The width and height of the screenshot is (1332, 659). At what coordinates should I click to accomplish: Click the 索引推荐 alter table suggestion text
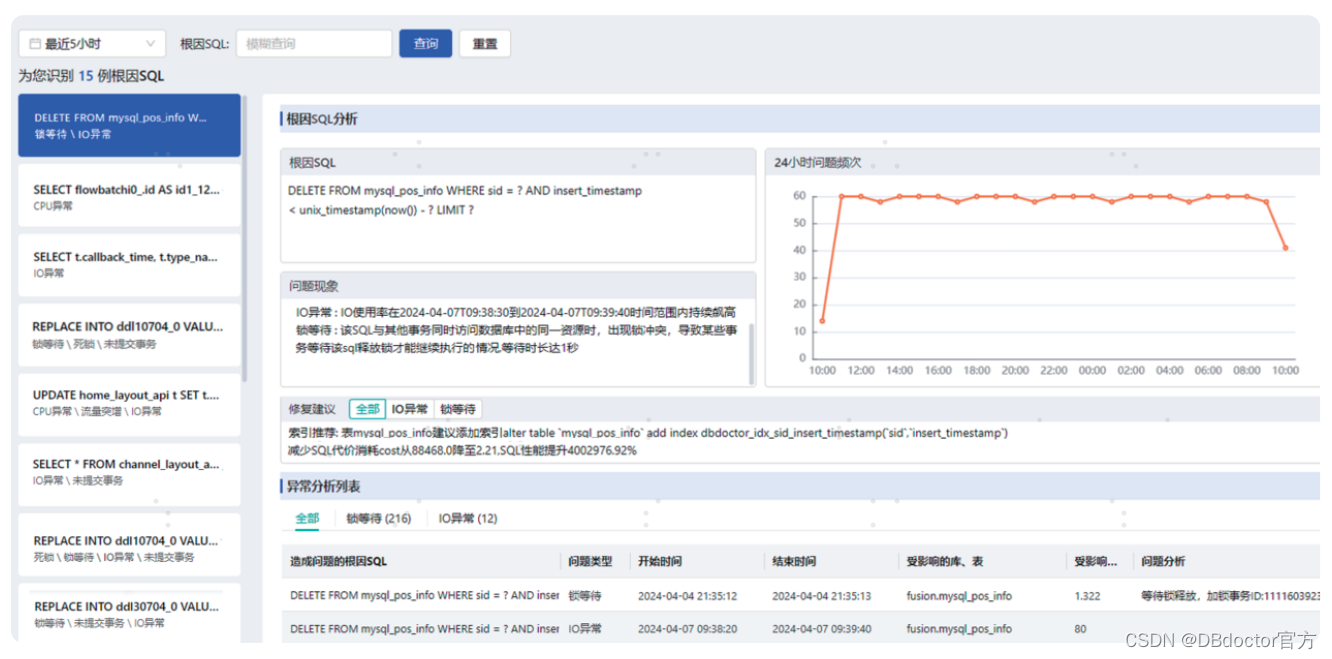[647, 433]
